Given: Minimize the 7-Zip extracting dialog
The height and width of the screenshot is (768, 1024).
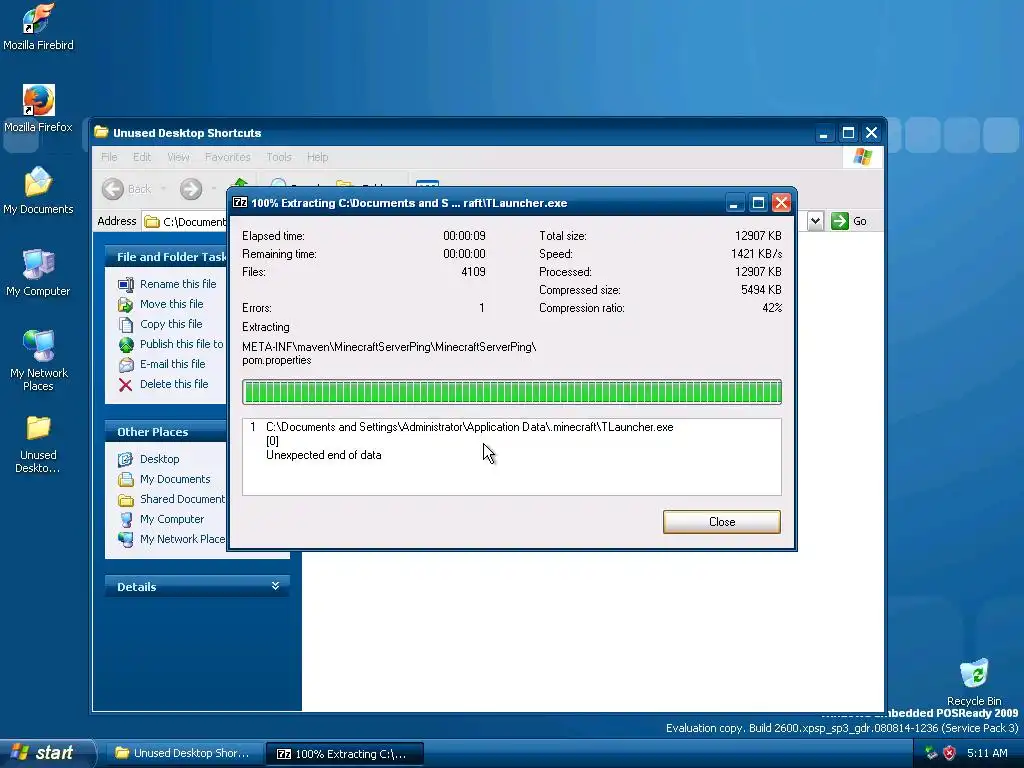Looking at the screenshot, I should tap(734, 203).
